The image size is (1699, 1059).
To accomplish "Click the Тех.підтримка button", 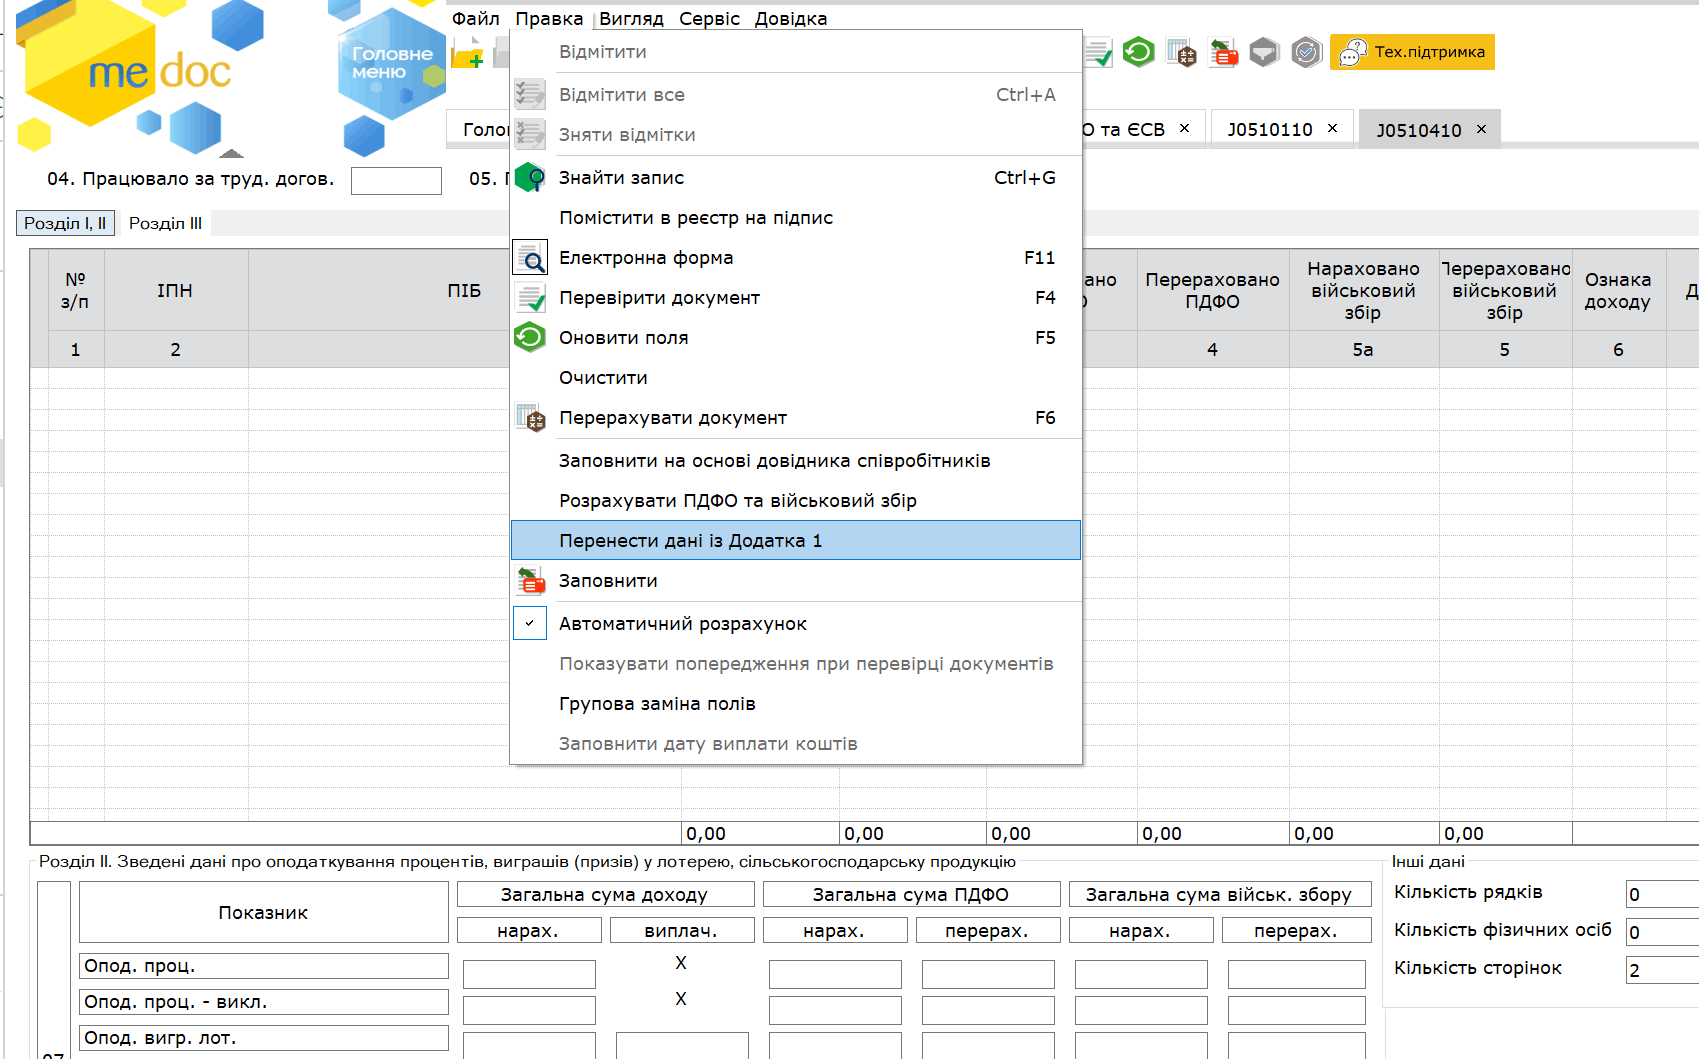I will [1412, 52].
